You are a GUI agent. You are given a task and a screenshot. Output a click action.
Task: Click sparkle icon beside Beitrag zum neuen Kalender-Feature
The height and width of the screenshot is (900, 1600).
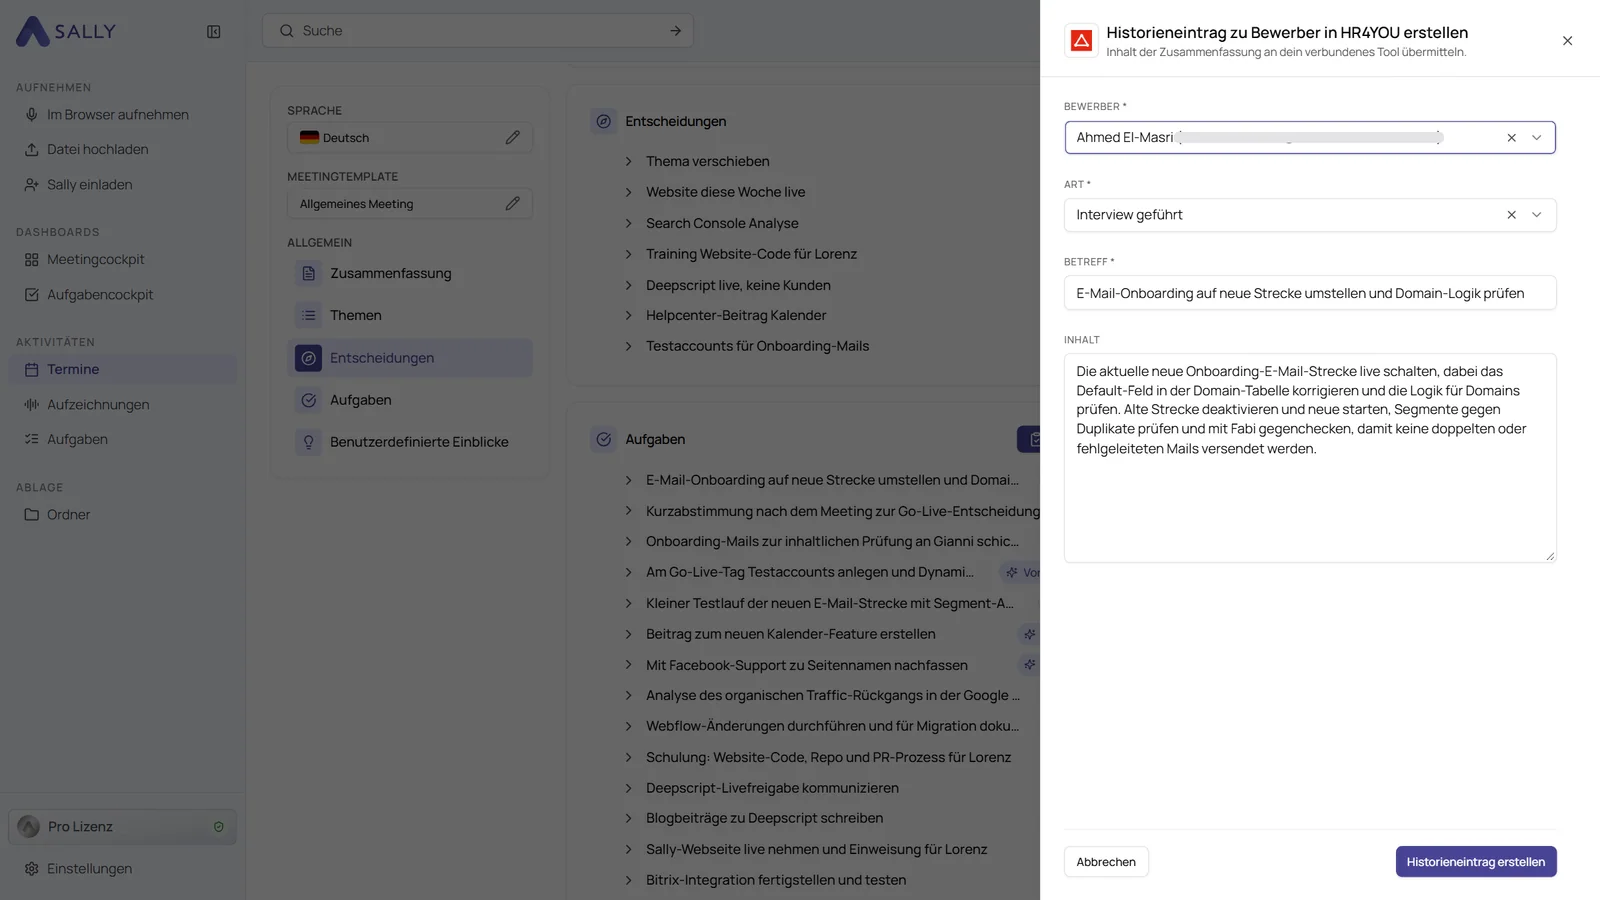(1029, 634)
